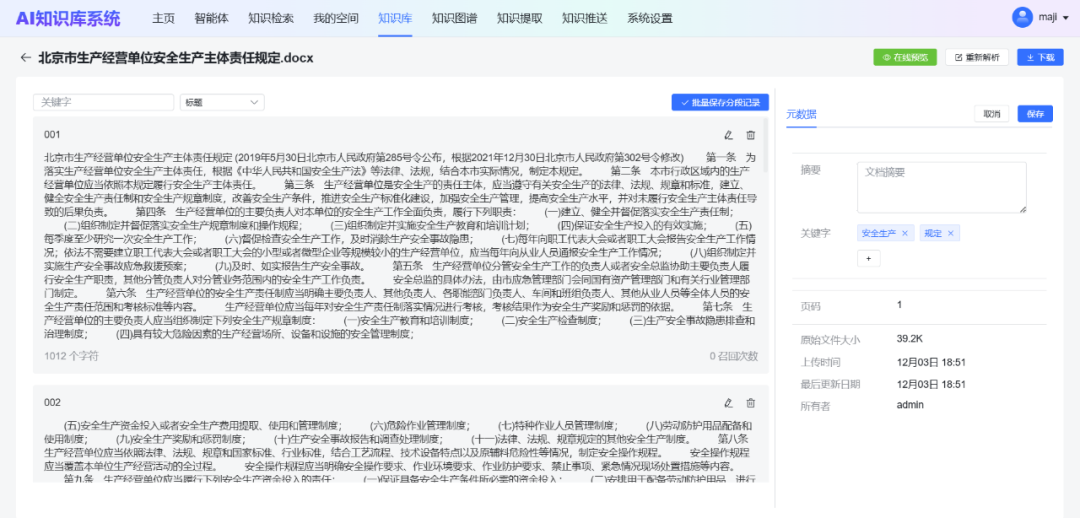Screen dimensions: 1080x518
Task: Click the 取消 button in metadata panel
Action: coord(992,114)
